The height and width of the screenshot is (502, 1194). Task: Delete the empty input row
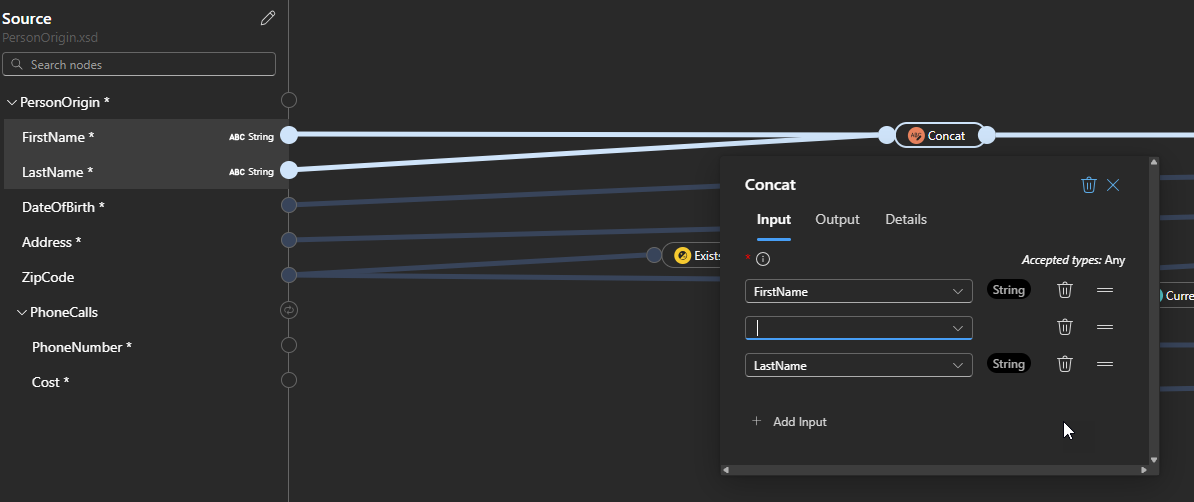click(x=1065, y=327)
